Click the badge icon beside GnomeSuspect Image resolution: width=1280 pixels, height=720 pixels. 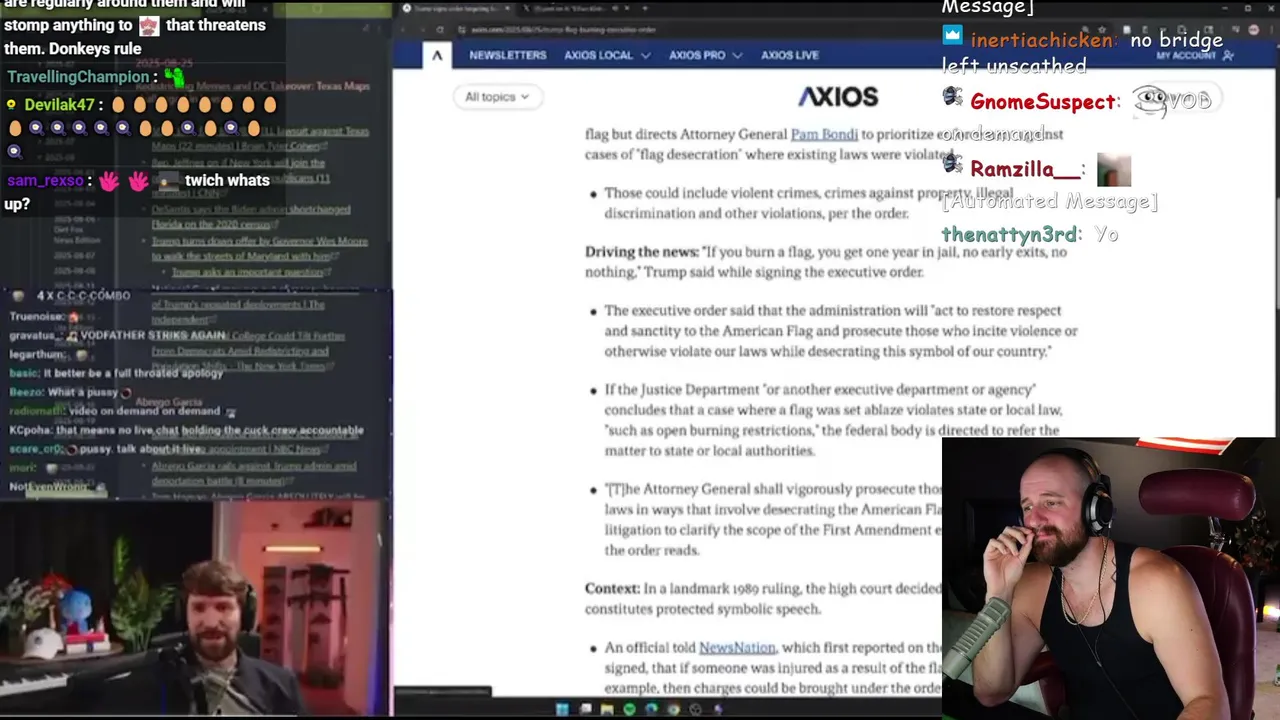pos(952,98)
